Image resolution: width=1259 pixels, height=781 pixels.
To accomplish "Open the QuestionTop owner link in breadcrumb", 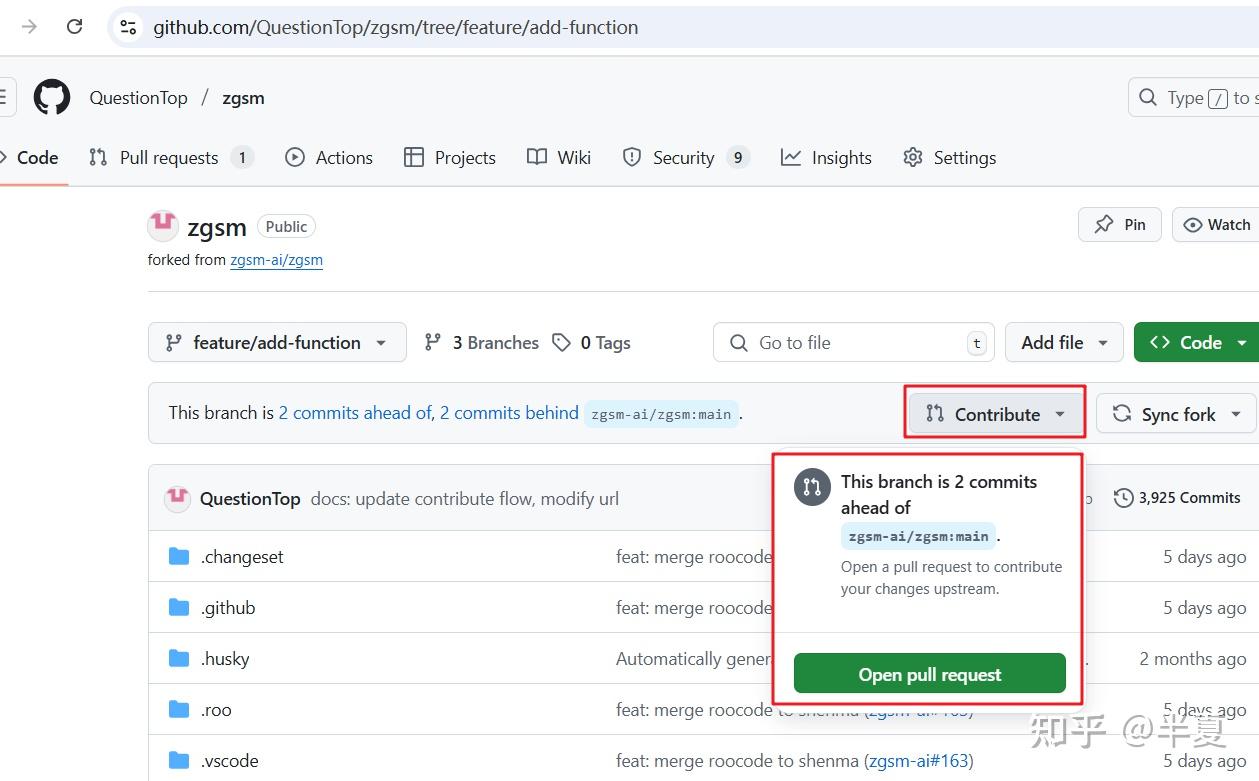I will tap(138, 97).
